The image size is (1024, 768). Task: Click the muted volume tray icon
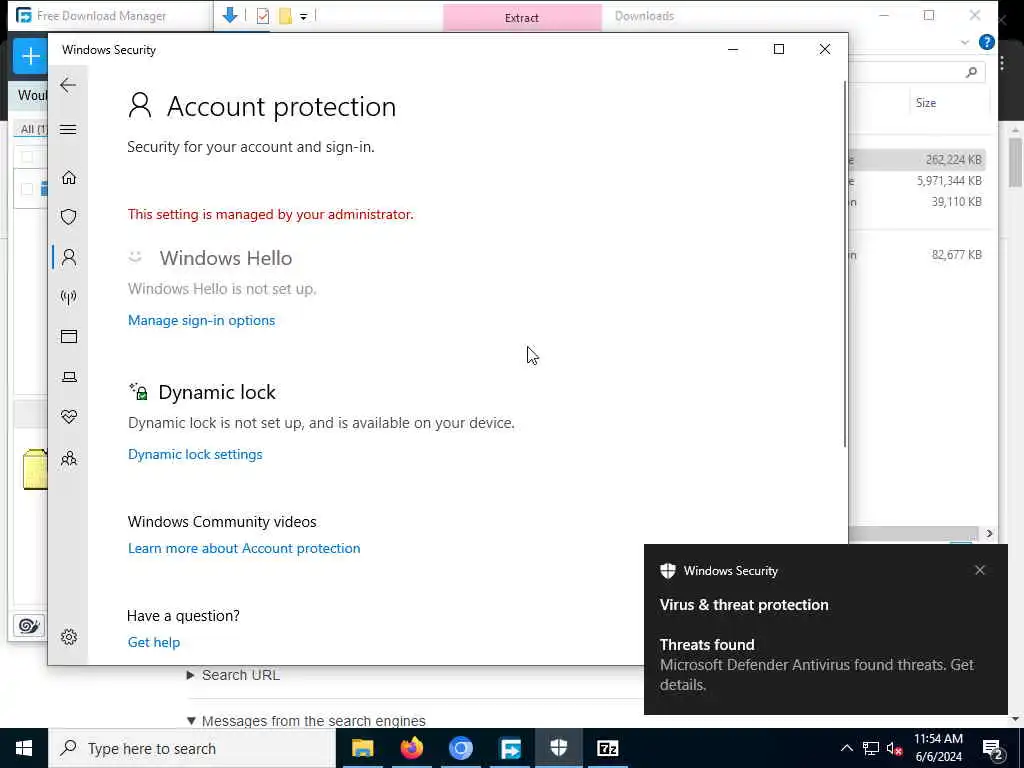(x=895, y=748)
